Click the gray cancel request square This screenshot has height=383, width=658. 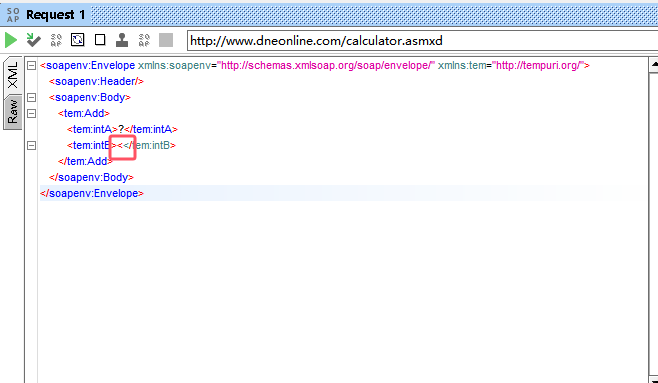[166, 40]
